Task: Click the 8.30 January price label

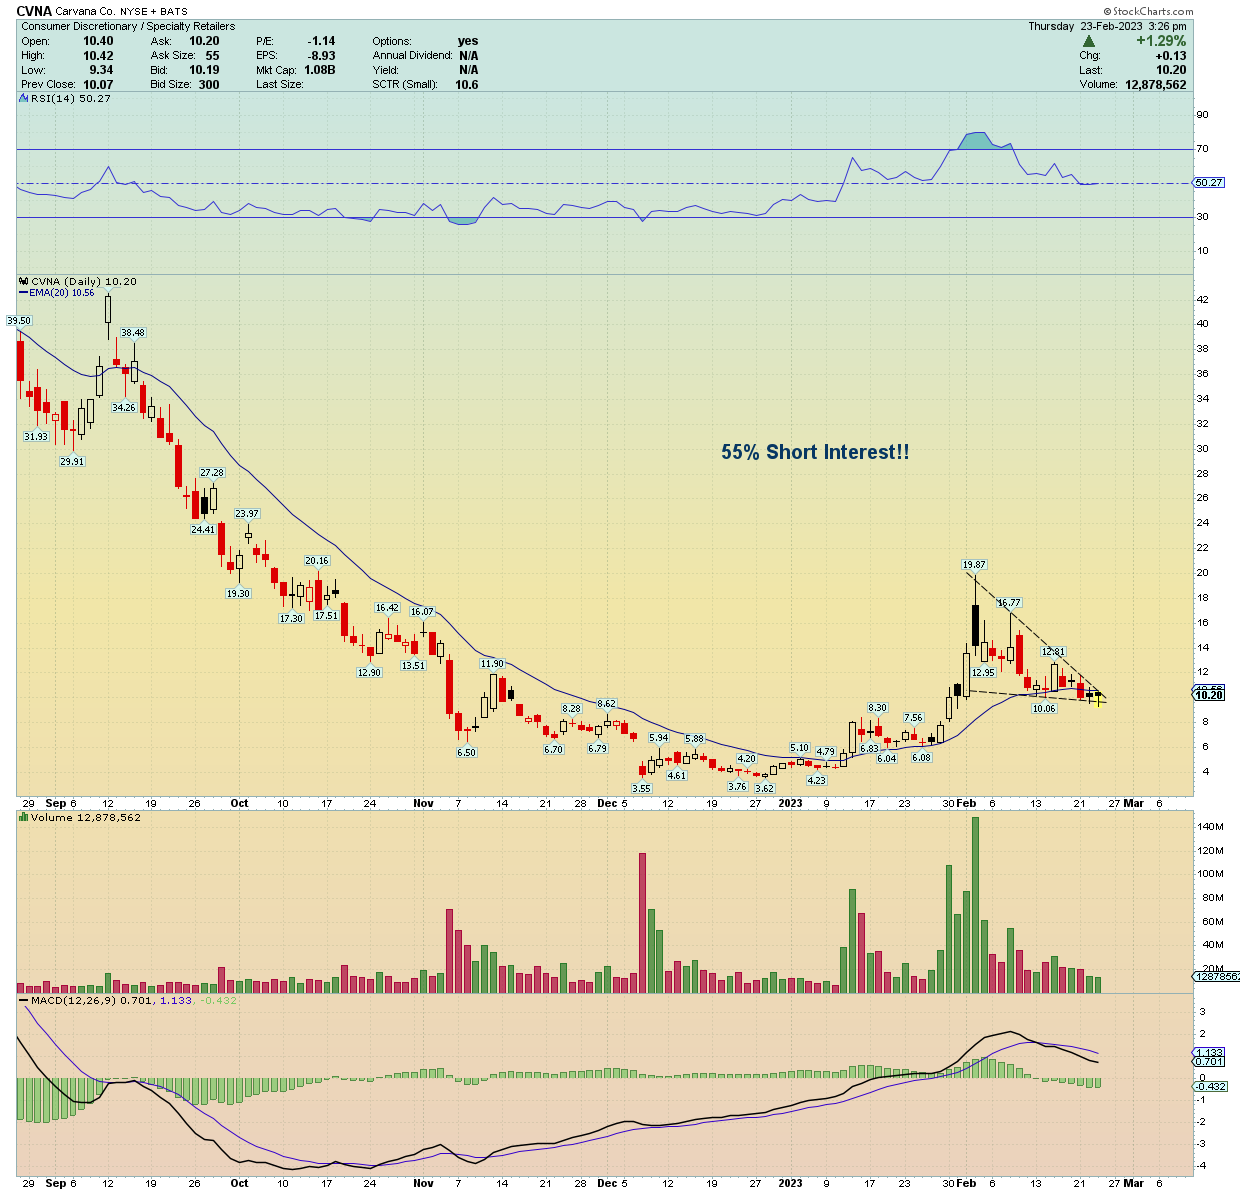Action: click(877, 708)
